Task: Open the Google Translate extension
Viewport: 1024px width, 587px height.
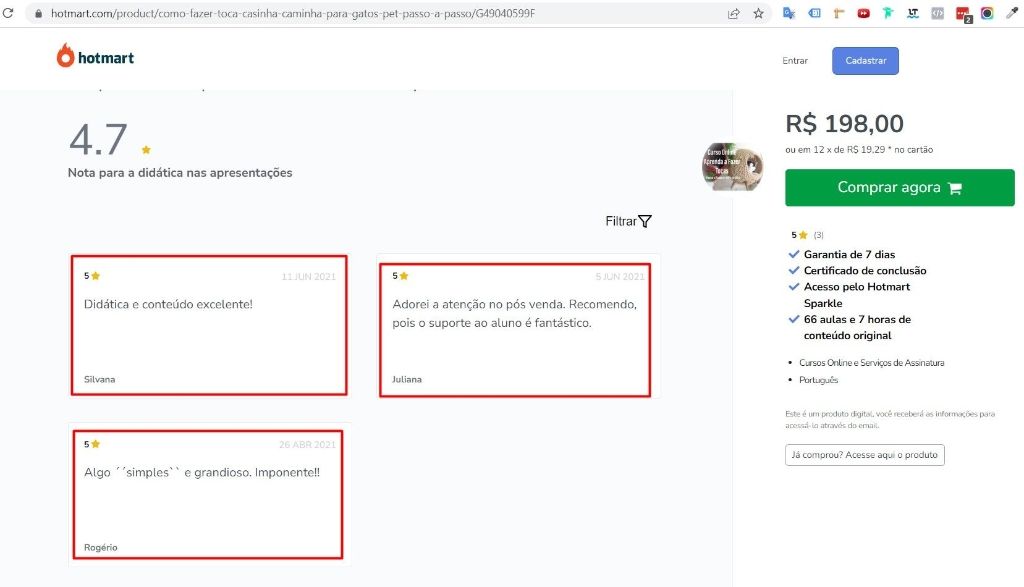Action: click(789, 13)
